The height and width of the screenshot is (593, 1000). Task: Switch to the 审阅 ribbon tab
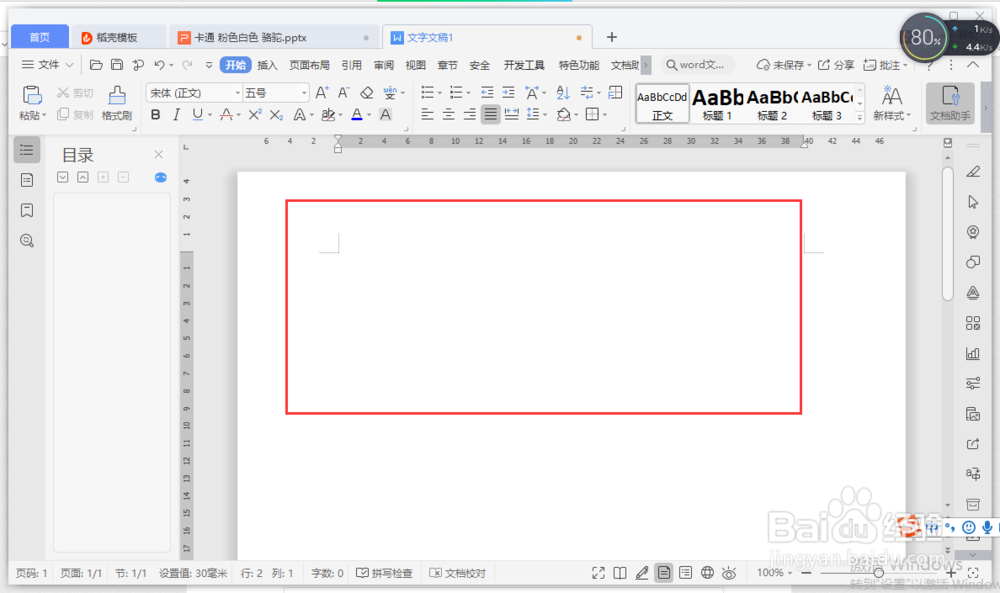coord(383,65)
